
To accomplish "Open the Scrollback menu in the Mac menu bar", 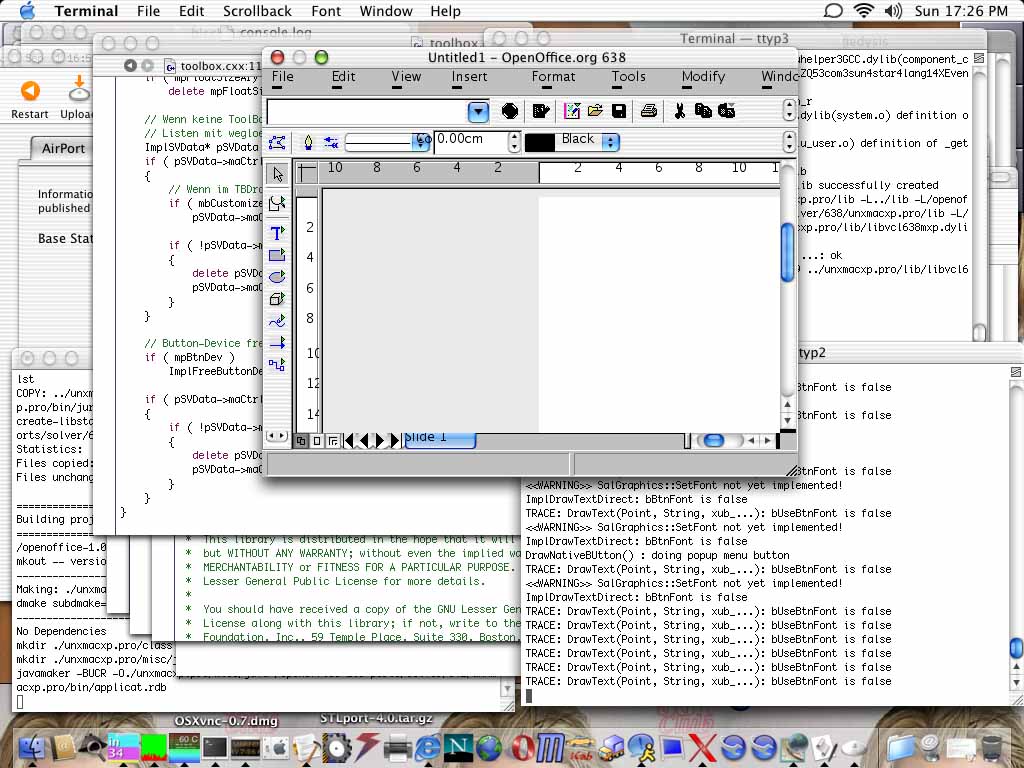I will 257,11.
